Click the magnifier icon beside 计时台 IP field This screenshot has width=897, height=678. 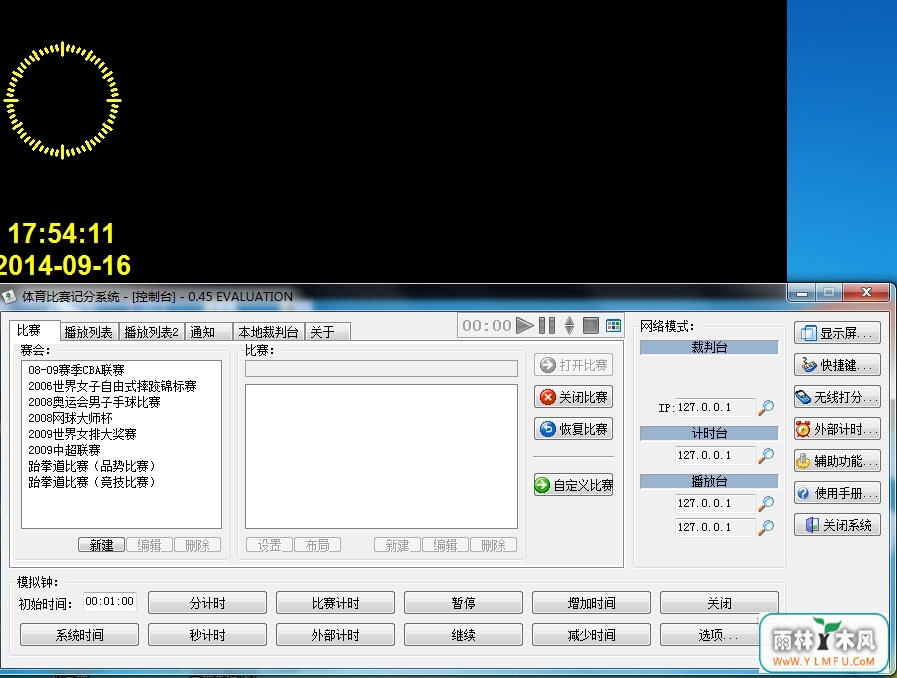[766, 455]
